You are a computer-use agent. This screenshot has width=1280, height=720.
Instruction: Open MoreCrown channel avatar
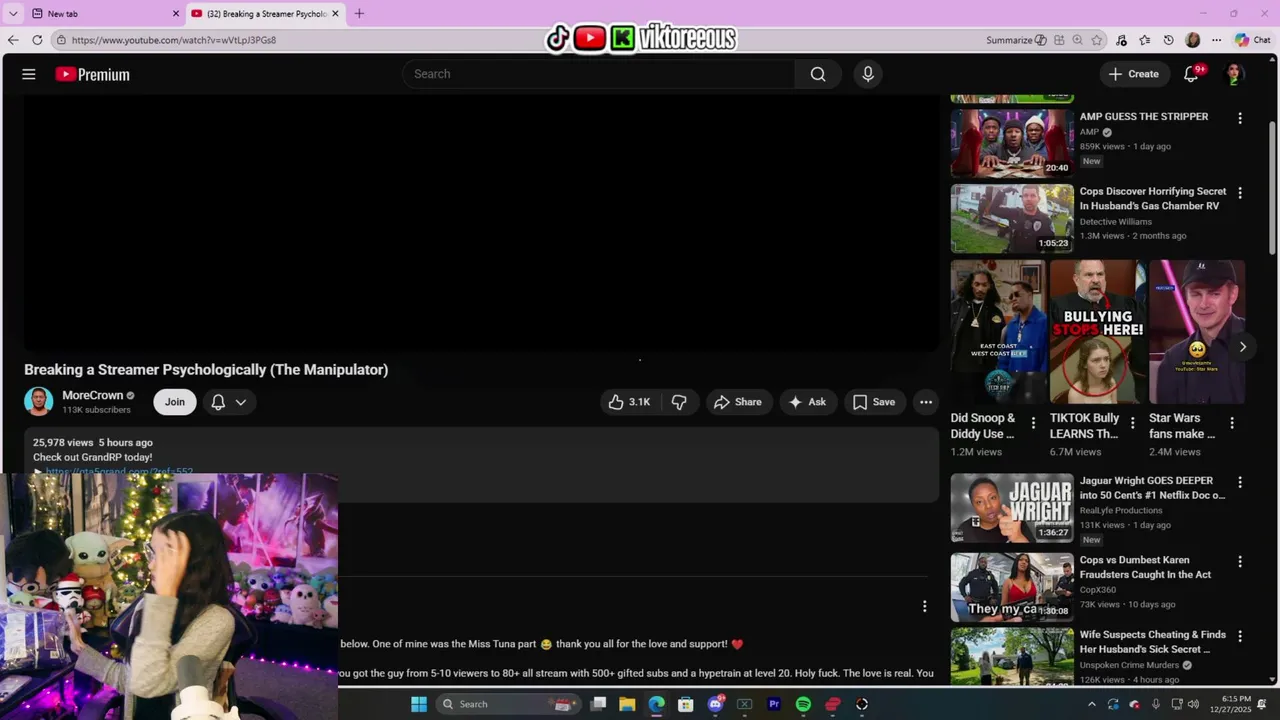[x=38, y=401]
